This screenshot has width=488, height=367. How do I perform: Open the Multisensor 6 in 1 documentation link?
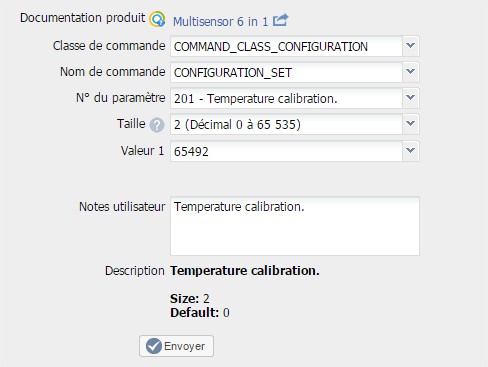tap(220, 22)
